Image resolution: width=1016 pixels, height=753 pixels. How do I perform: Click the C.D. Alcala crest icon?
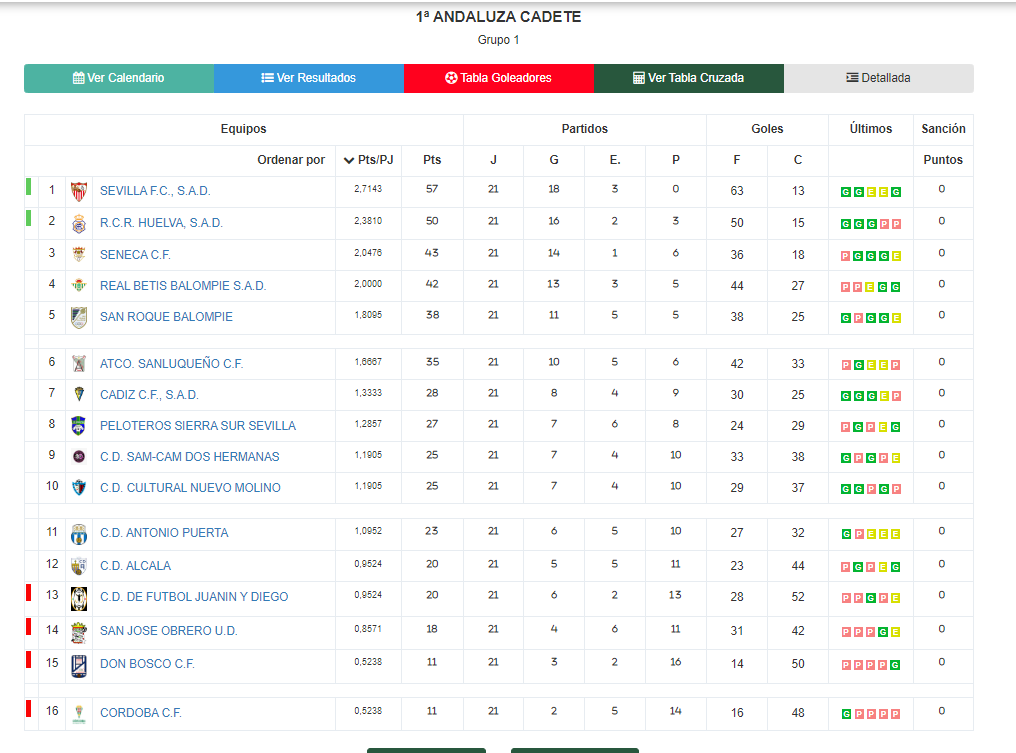coord(79,566)
